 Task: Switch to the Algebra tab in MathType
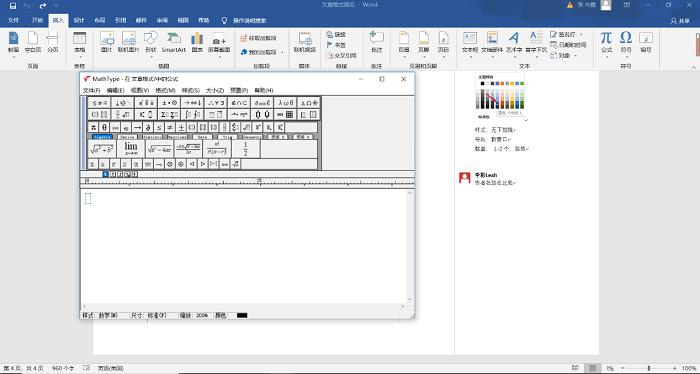point(102,137)
